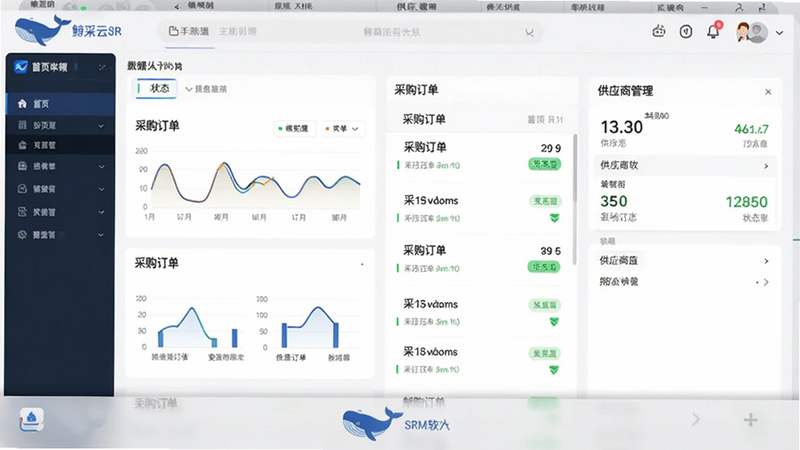Focus the top search input field

click(349, 32)
